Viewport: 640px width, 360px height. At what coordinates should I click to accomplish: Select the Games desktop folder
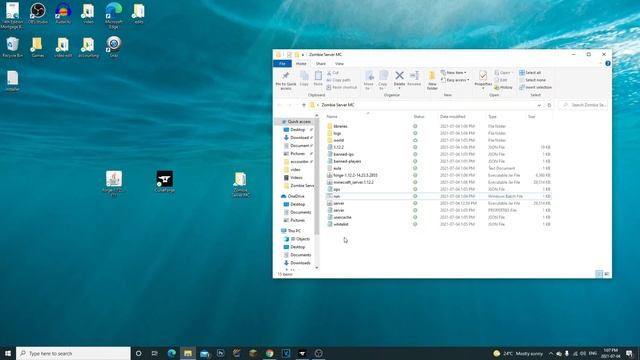coord(38,47)
